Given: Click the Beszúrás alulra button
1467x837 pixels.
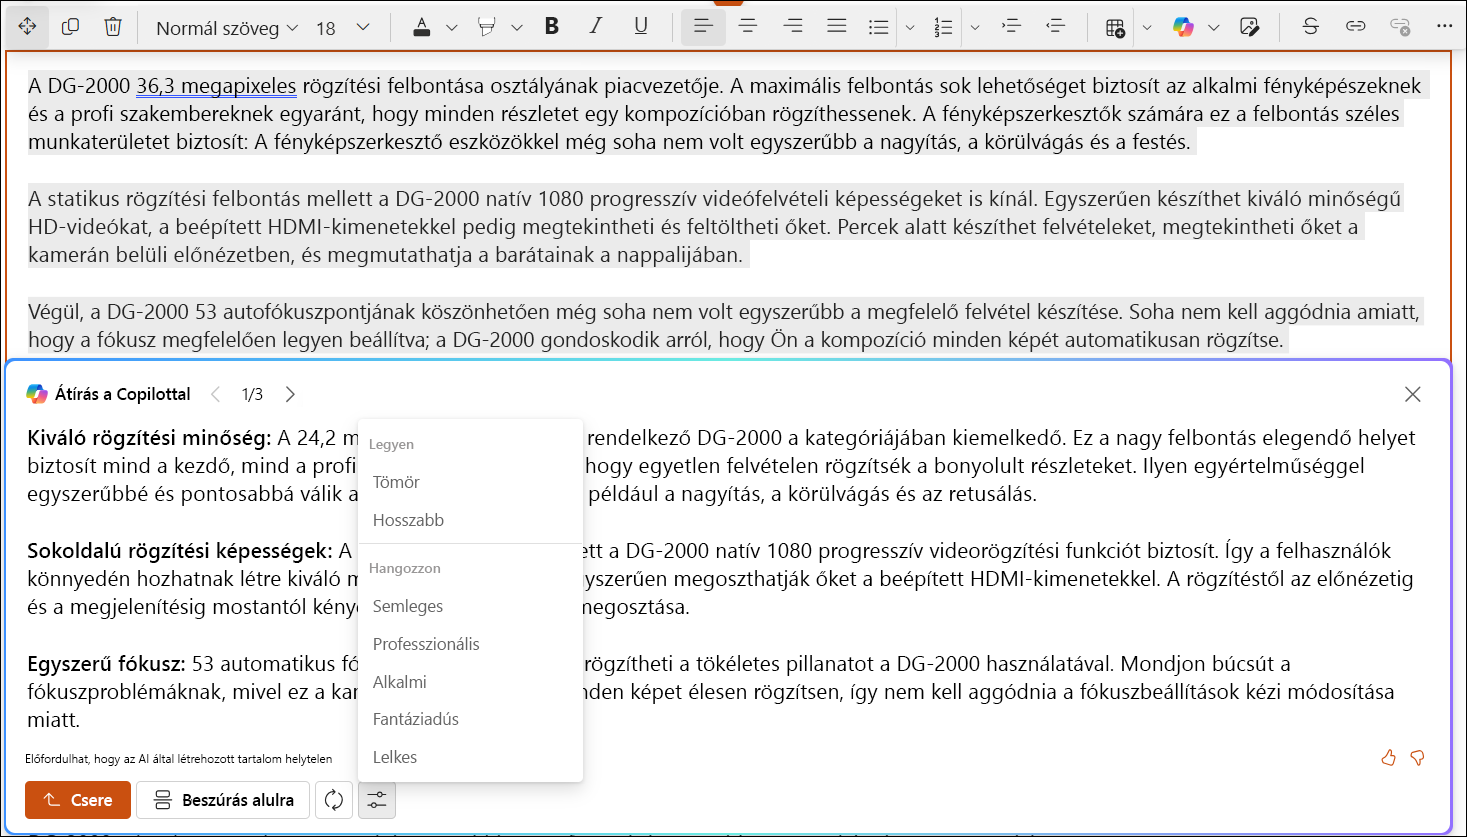Looking at the screenshot, I should 223,800.
